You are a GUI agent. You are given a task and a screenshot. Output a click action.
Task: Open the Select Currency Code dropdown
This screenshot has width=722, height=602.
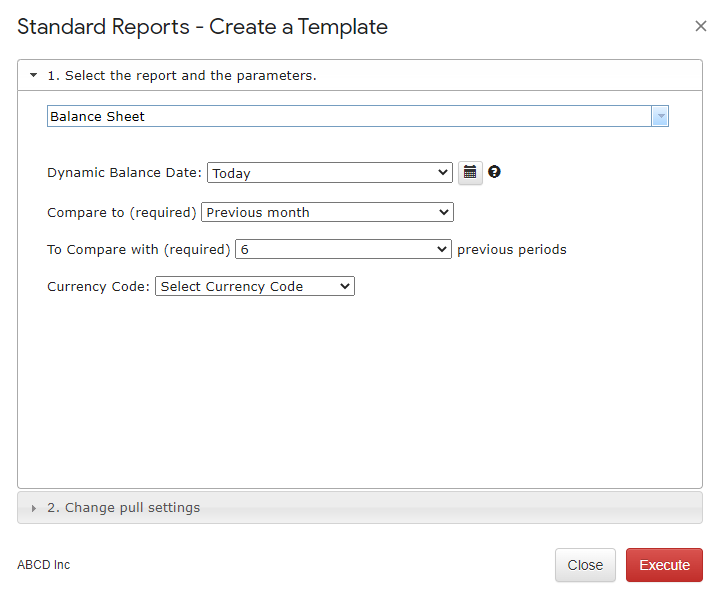[x=255, y=286]
